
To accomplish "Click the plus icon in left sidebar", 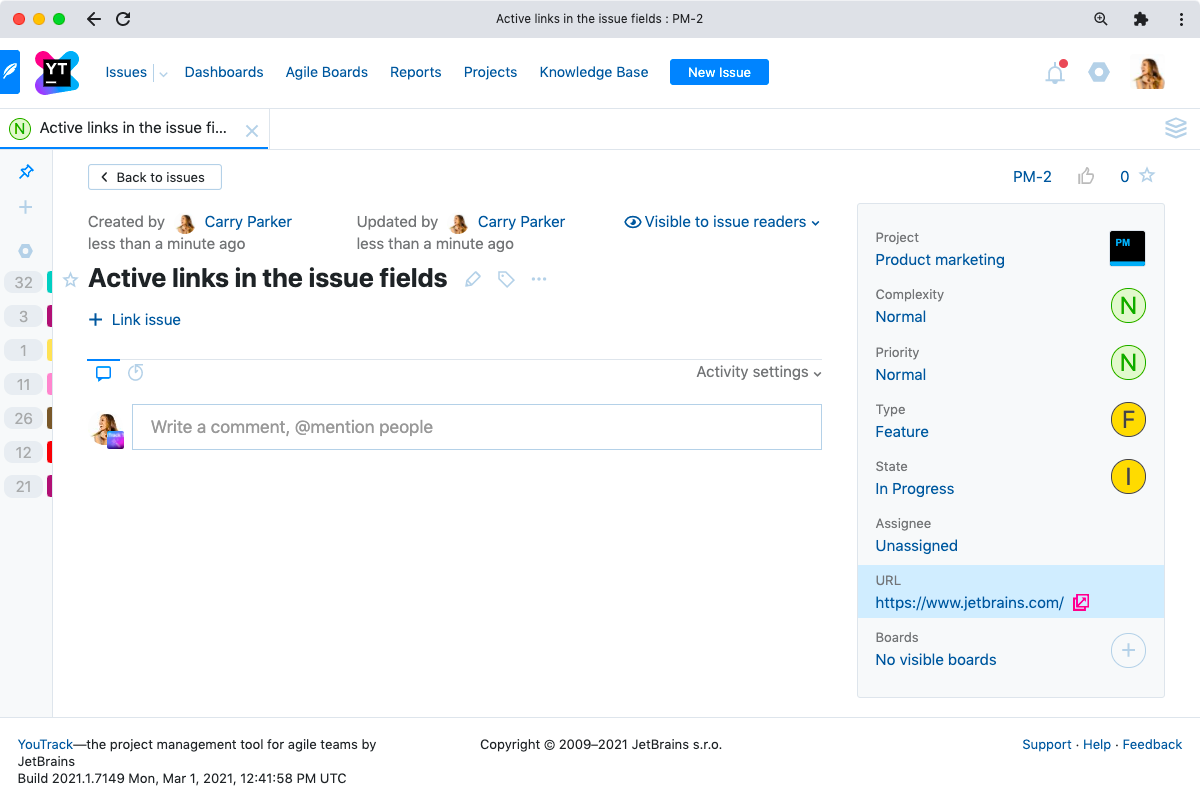I will 26,207.
